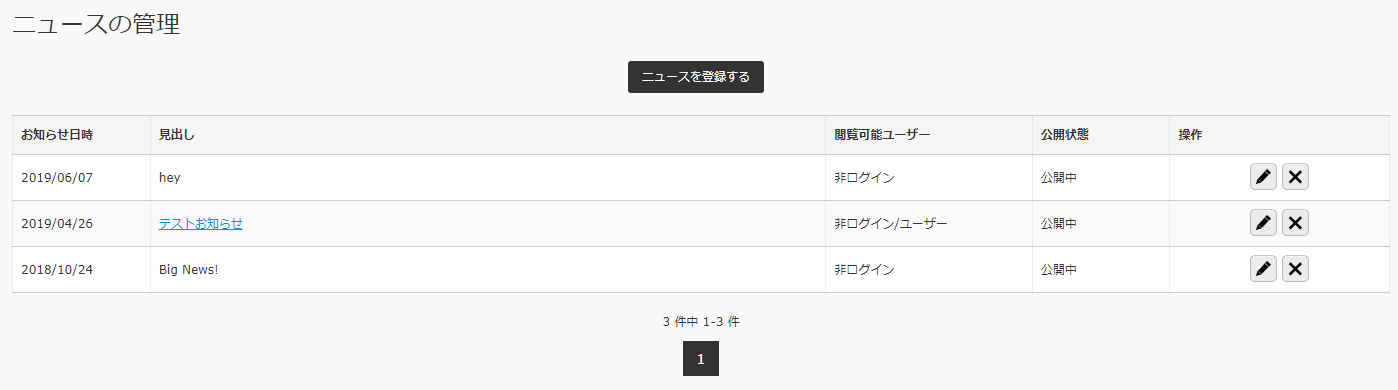Click the '3 件中 1-3 件' count text
The height and width of the screenshot is (390, 1398).
click(x=701, y=322)
